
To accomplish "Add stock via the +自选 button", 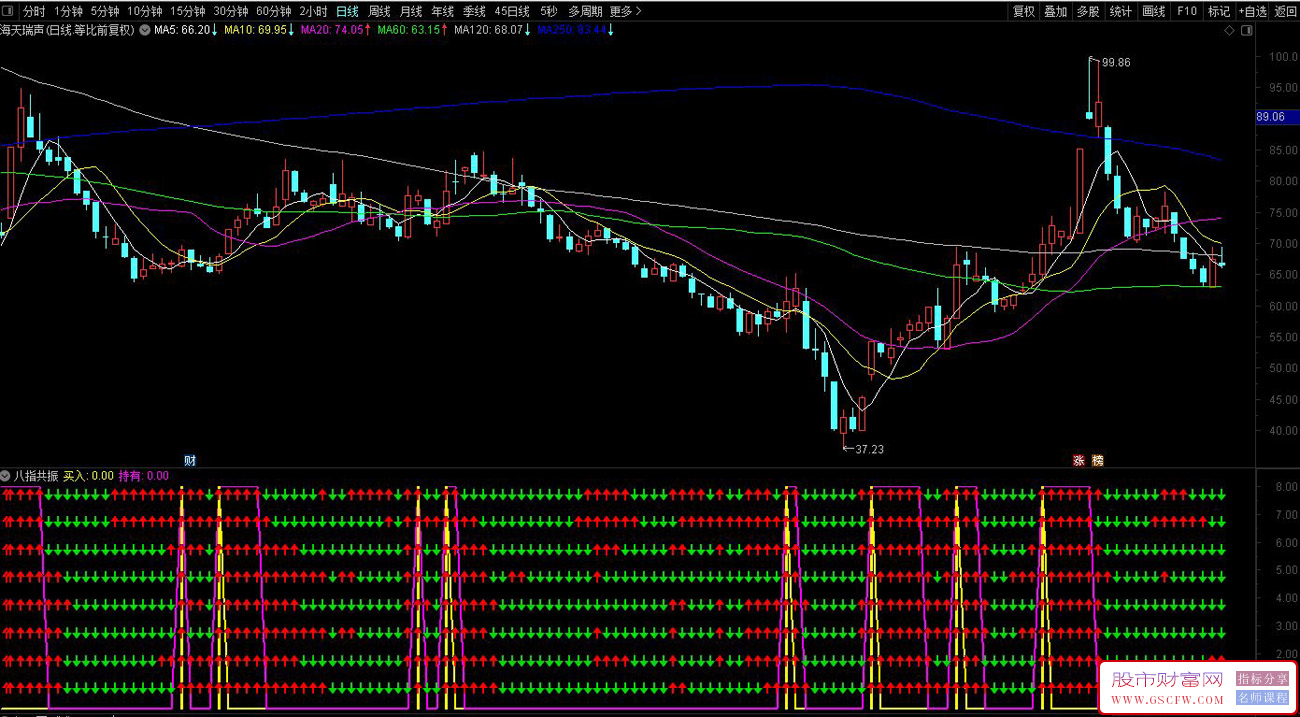I will click(1253, 11).
